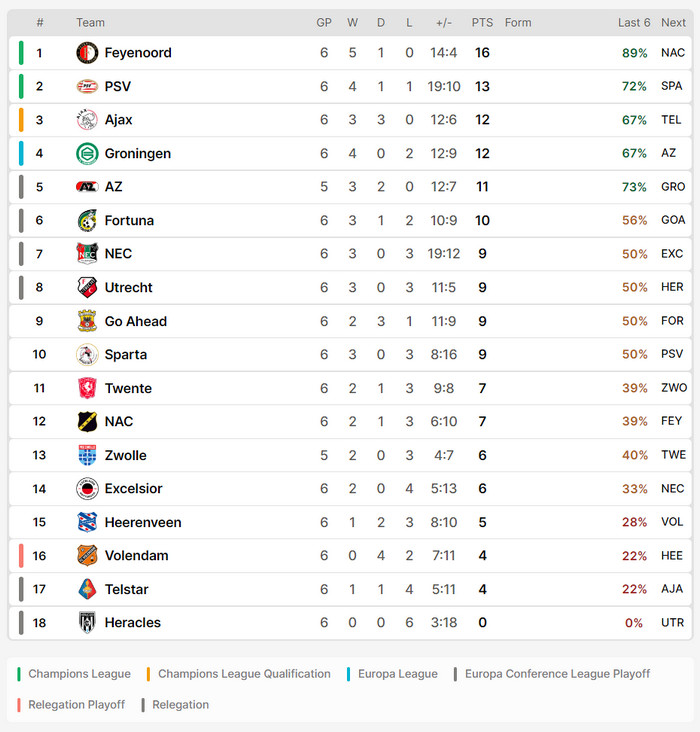The image size is (700, 732).
Task: Click the Europa League blue legend marker
Action: pos(349,674)
